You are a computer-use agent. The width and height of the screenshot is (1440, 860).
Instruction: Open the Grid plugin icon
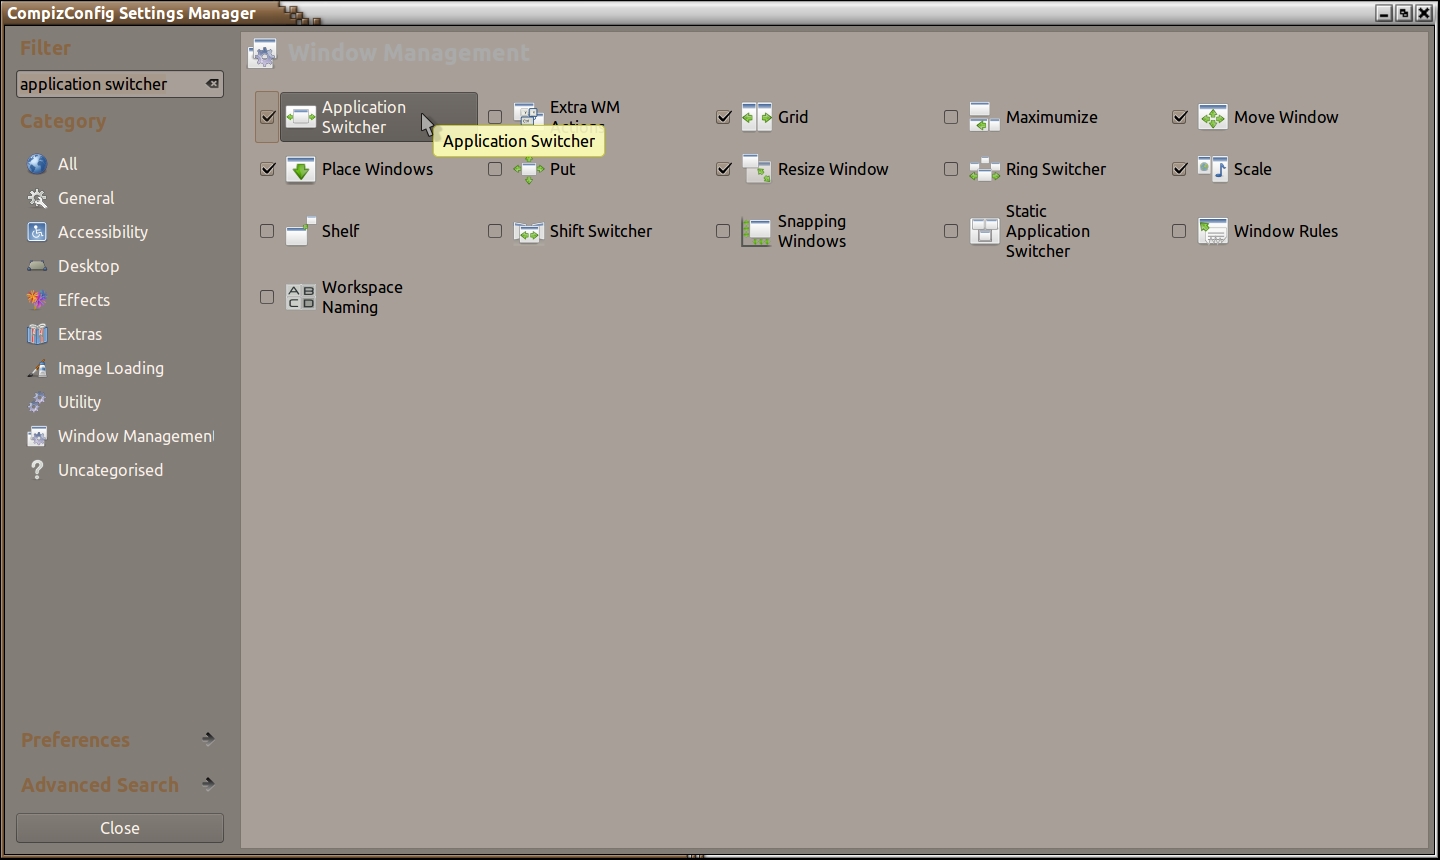tap(757, 117)
